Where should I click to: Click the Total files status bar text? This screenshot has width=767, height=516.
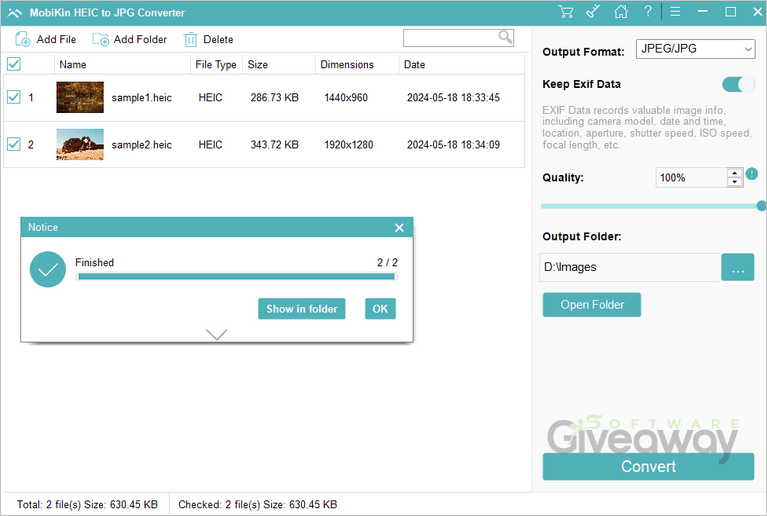[87, 504]
